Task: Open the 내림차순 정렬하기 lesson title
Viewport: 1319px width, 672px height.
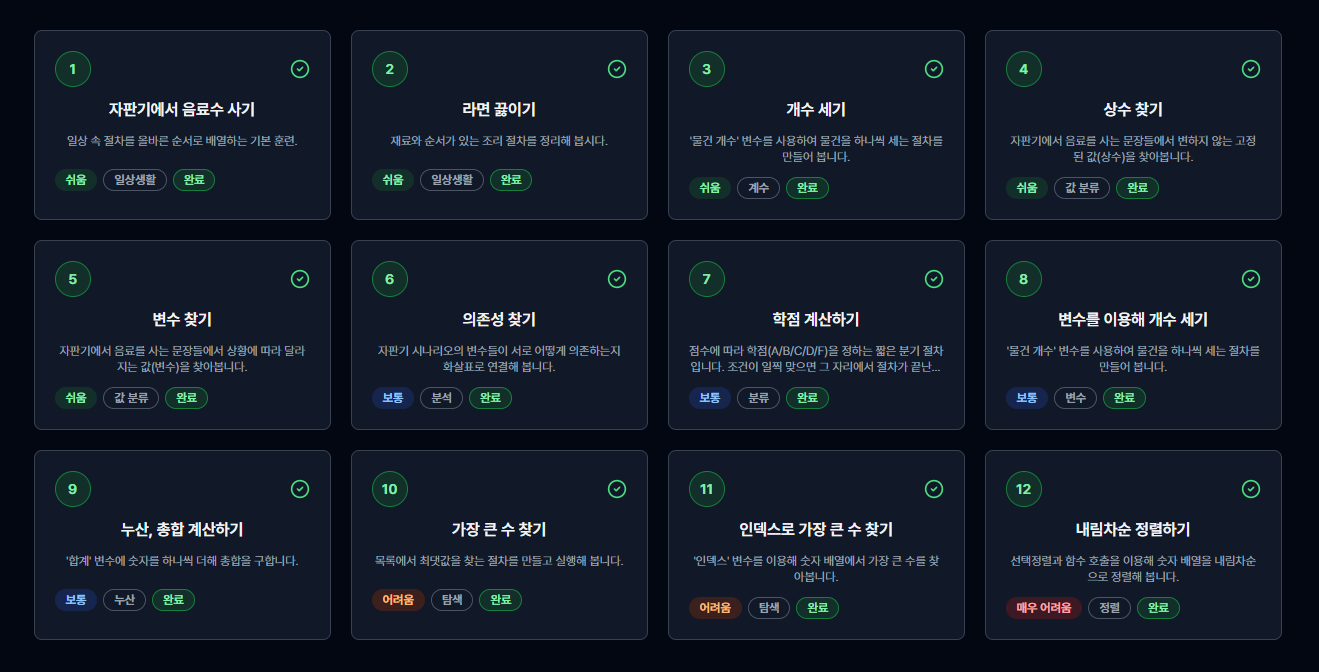Action: [1133, 529]
